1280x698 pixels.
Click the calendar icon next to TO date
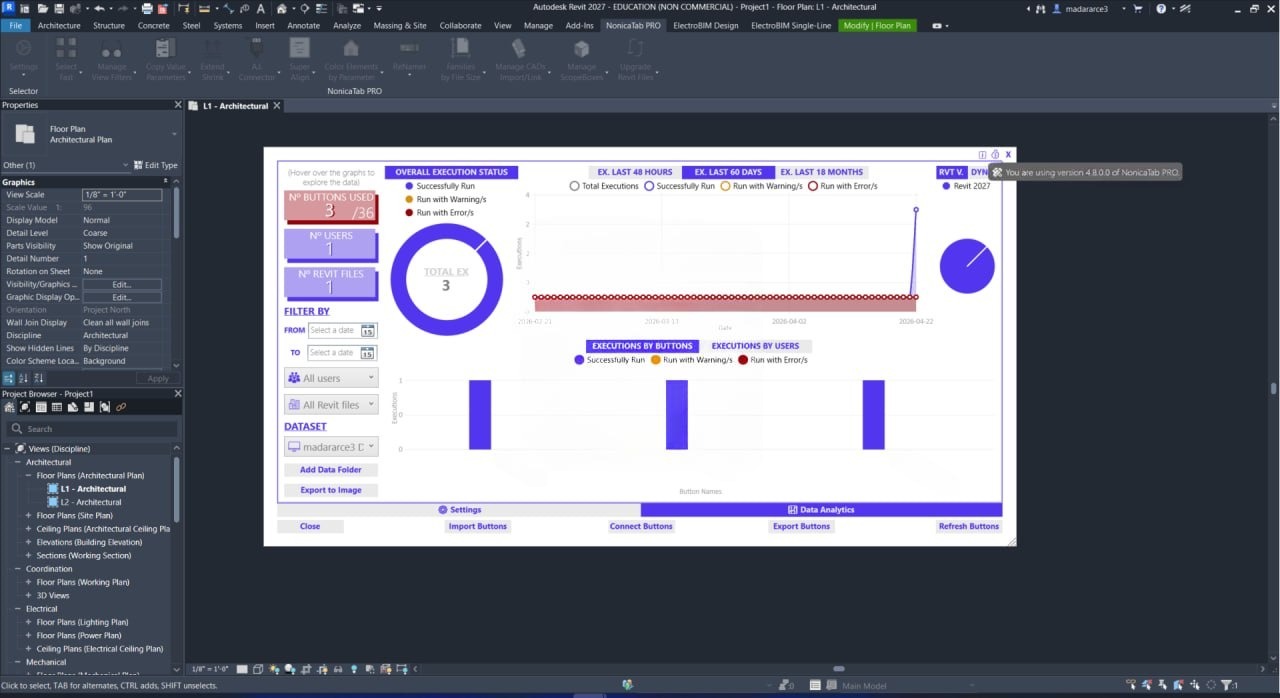coord(368,352)
